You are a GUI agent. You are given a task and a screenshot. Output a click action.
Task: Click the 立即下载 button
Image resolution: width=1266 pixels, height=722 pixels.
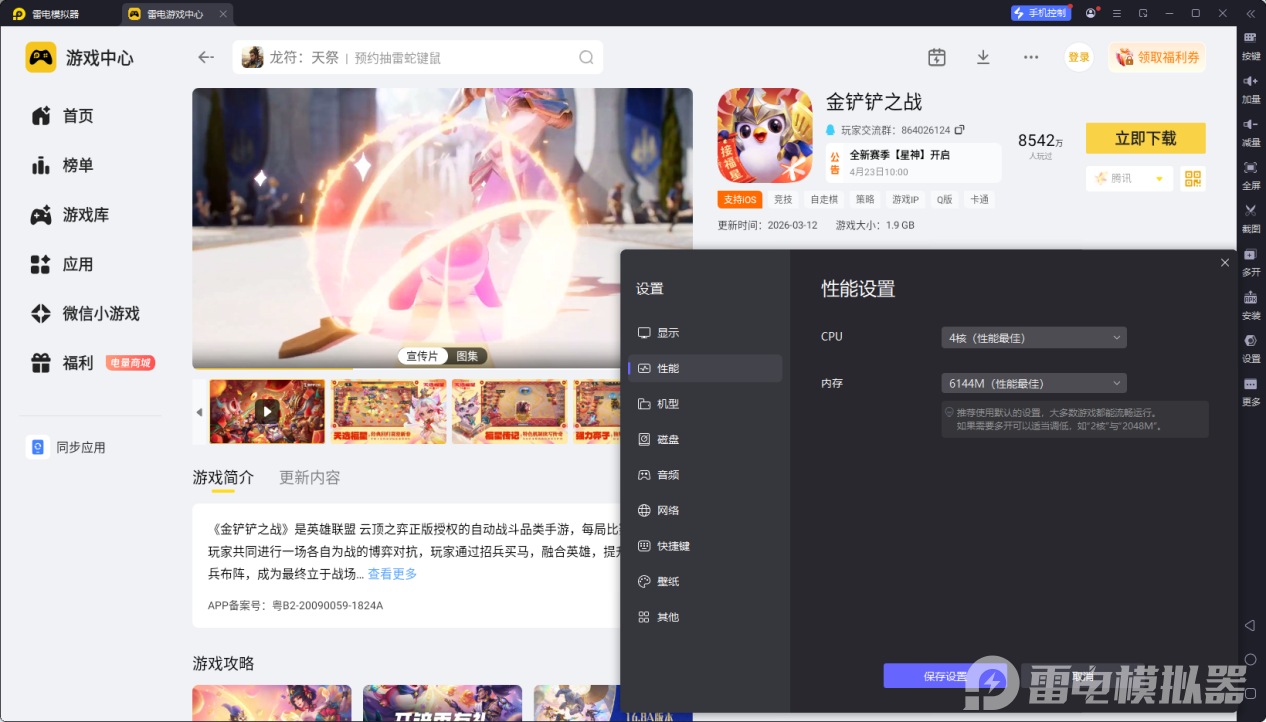pos(1146,138)
